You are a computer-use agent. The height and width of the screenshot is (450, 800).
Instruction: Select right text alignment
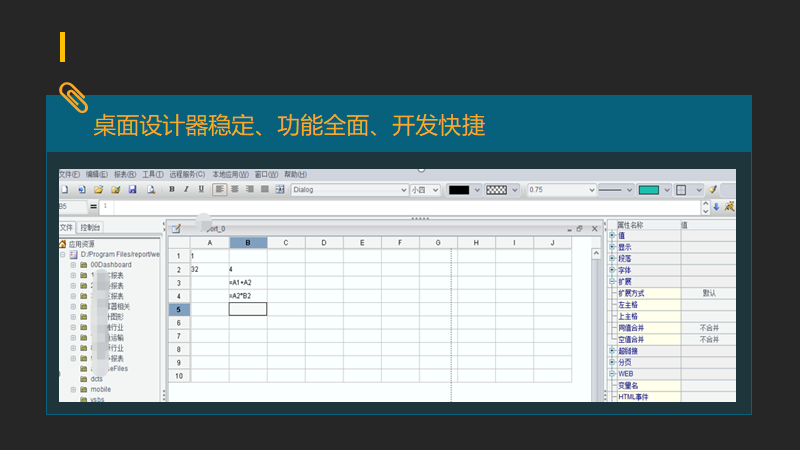(x=249, y=189)
